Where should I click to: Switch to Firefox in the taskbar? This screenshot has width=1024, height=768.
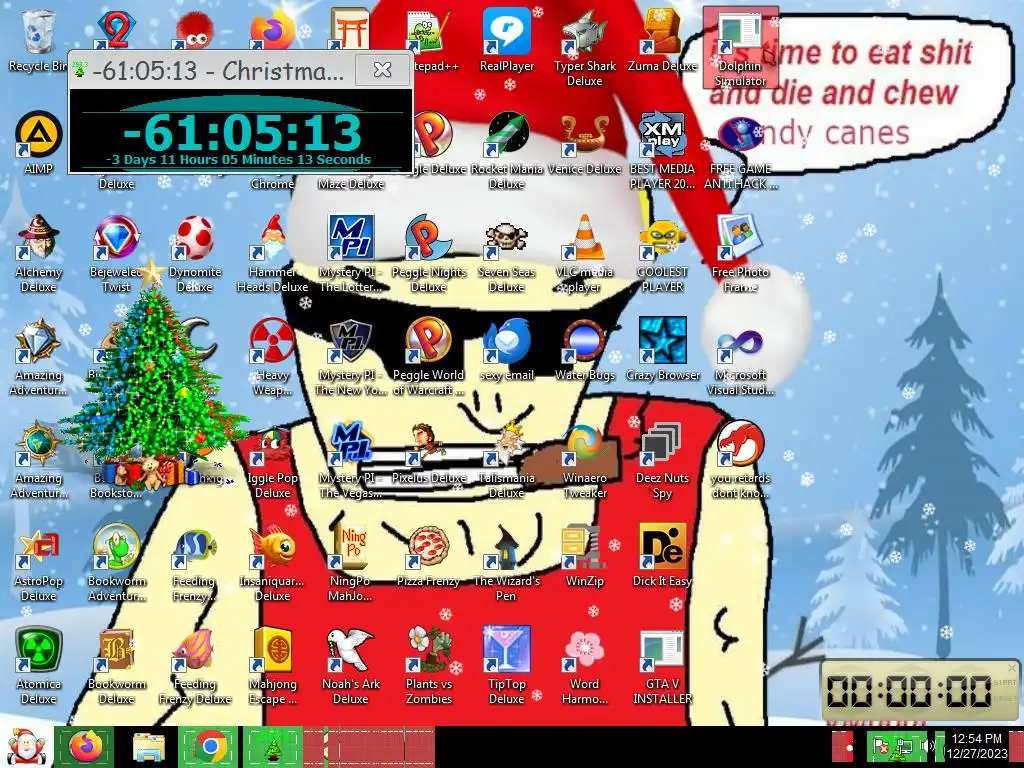pyautogui.click(x=86, y=746)
